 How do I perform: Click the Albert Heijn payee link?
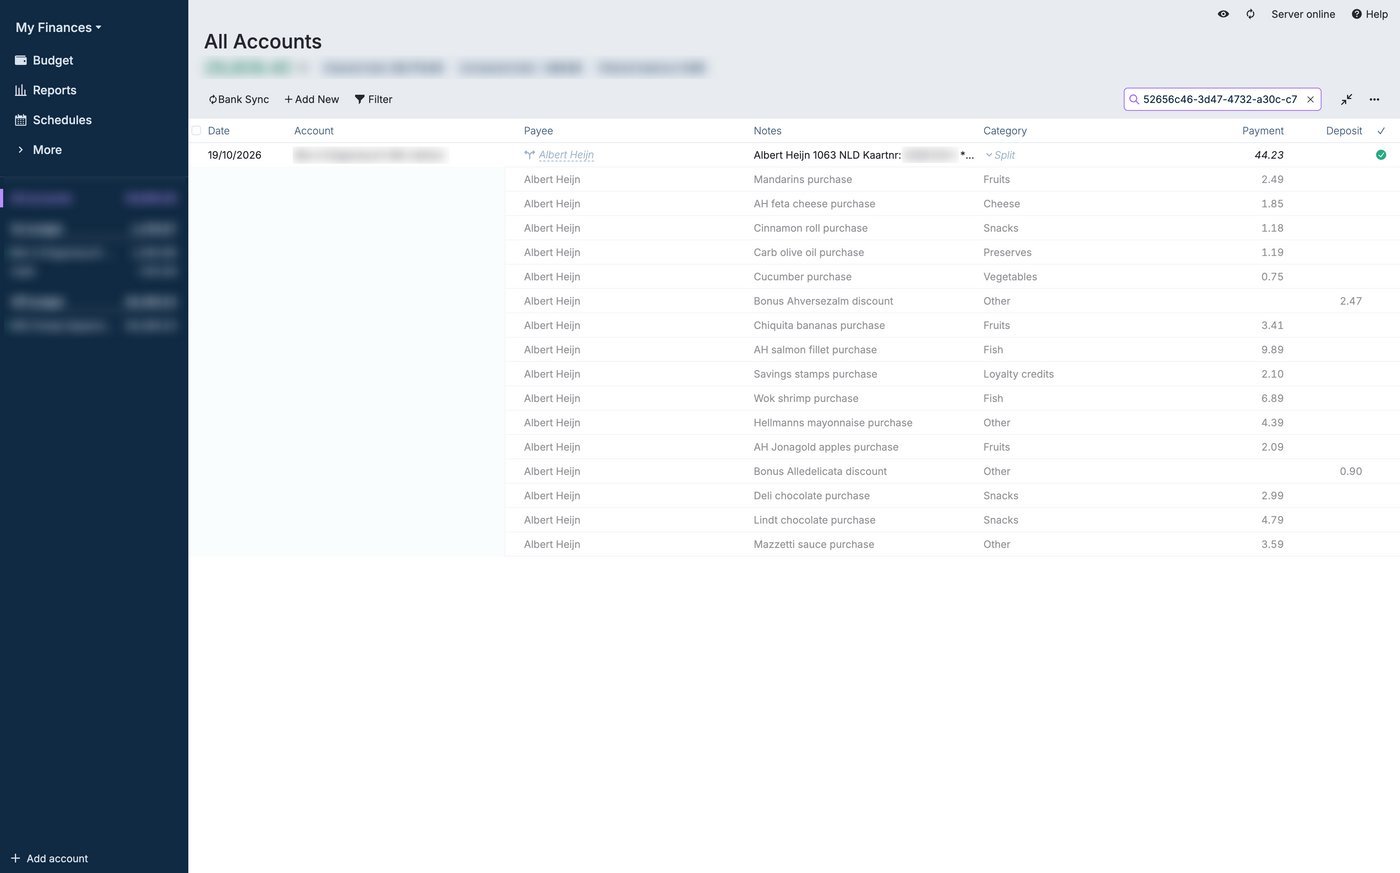pyautogui.click(x=566, y=155)
